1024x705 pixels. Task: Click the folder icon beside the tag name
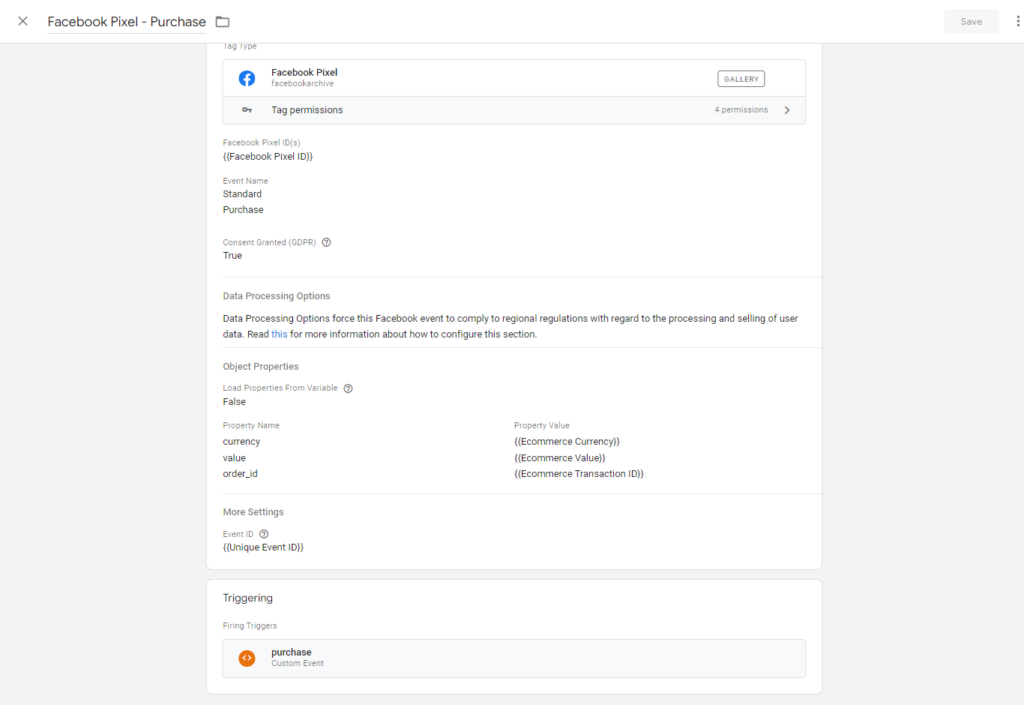tap(222, 22)
